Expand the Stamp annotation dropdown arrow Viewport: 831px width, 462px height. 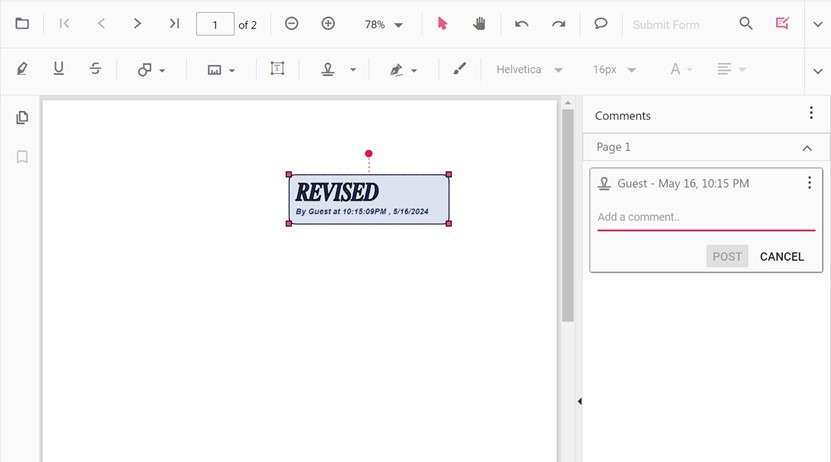(x=353, y=70)
